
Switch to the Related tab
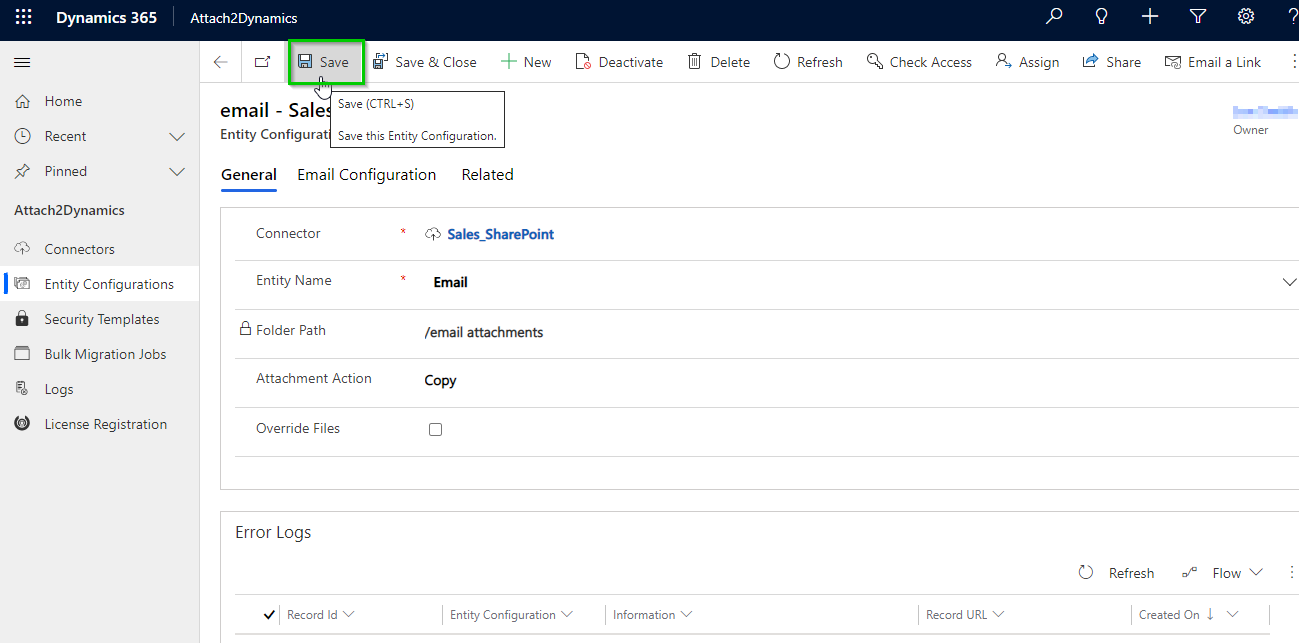tap(487, 175)
